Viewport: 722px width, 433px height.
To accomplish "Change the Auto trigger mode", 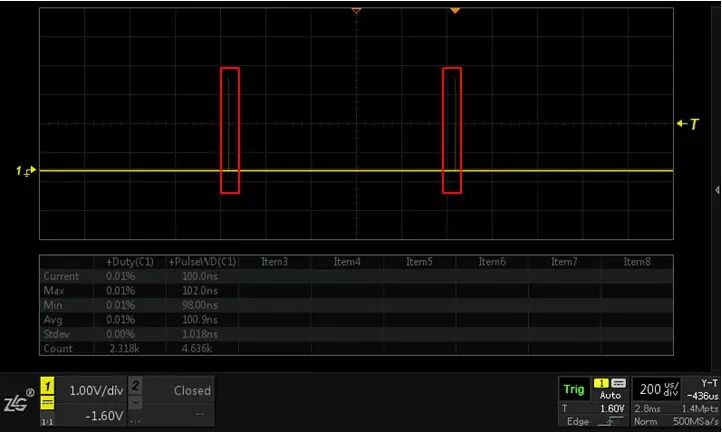I will [610, 395].
